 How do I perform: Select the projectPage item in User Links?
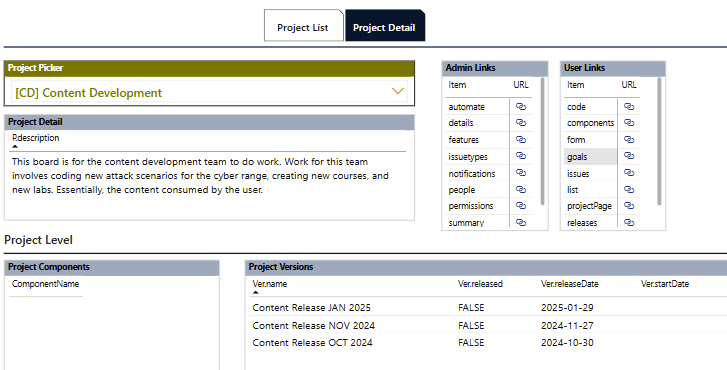coord(589,206)
